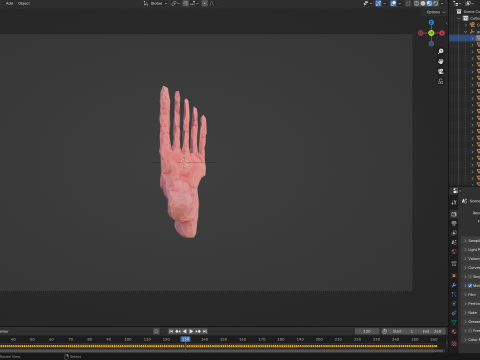Click the blue current frame marker in timeline
This screenshot has height=360, width=480.
[185, 339]
